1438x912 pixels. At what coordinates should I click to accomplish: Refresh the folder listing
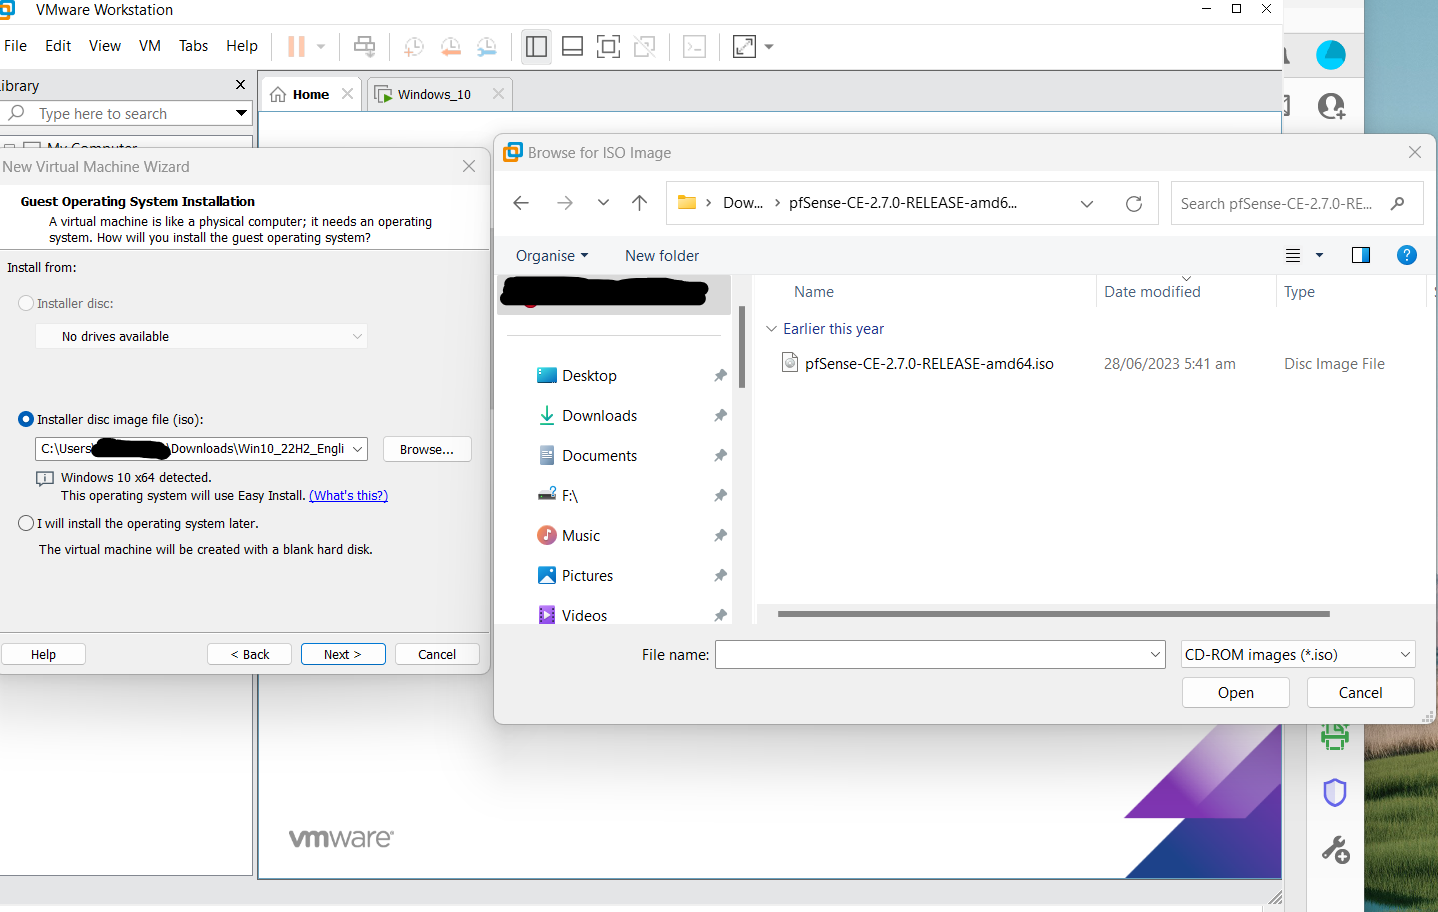[1133, 203]
